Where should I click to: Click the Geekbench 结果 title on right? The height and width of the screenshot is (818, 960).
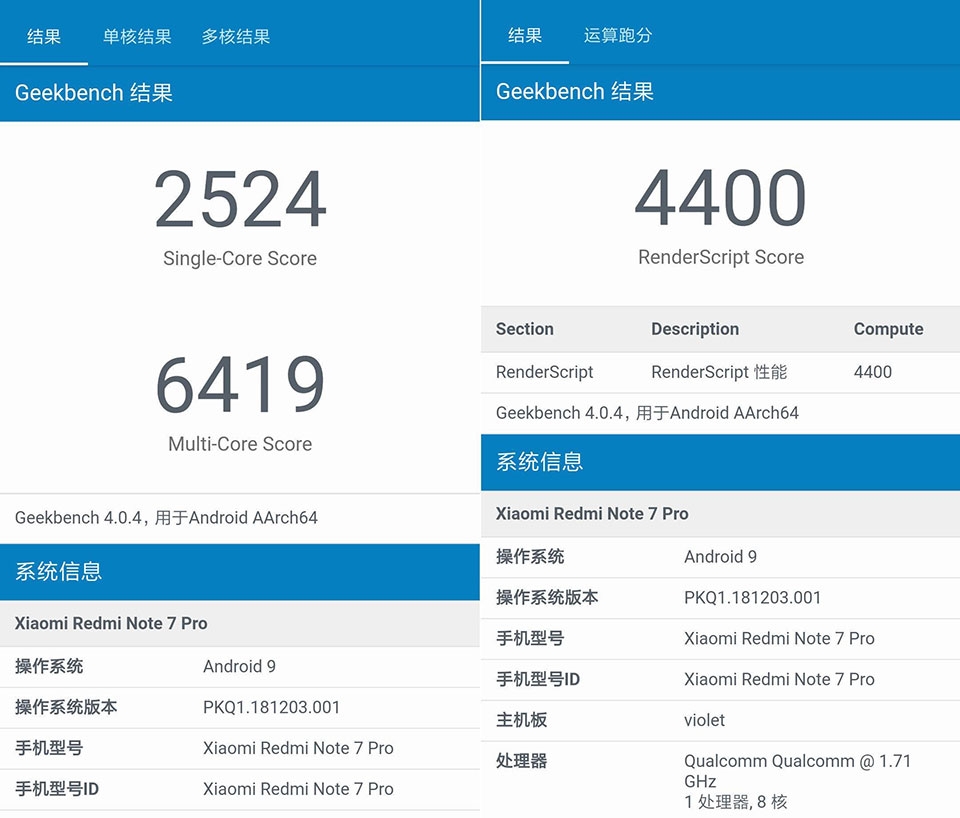click(575, 92)
